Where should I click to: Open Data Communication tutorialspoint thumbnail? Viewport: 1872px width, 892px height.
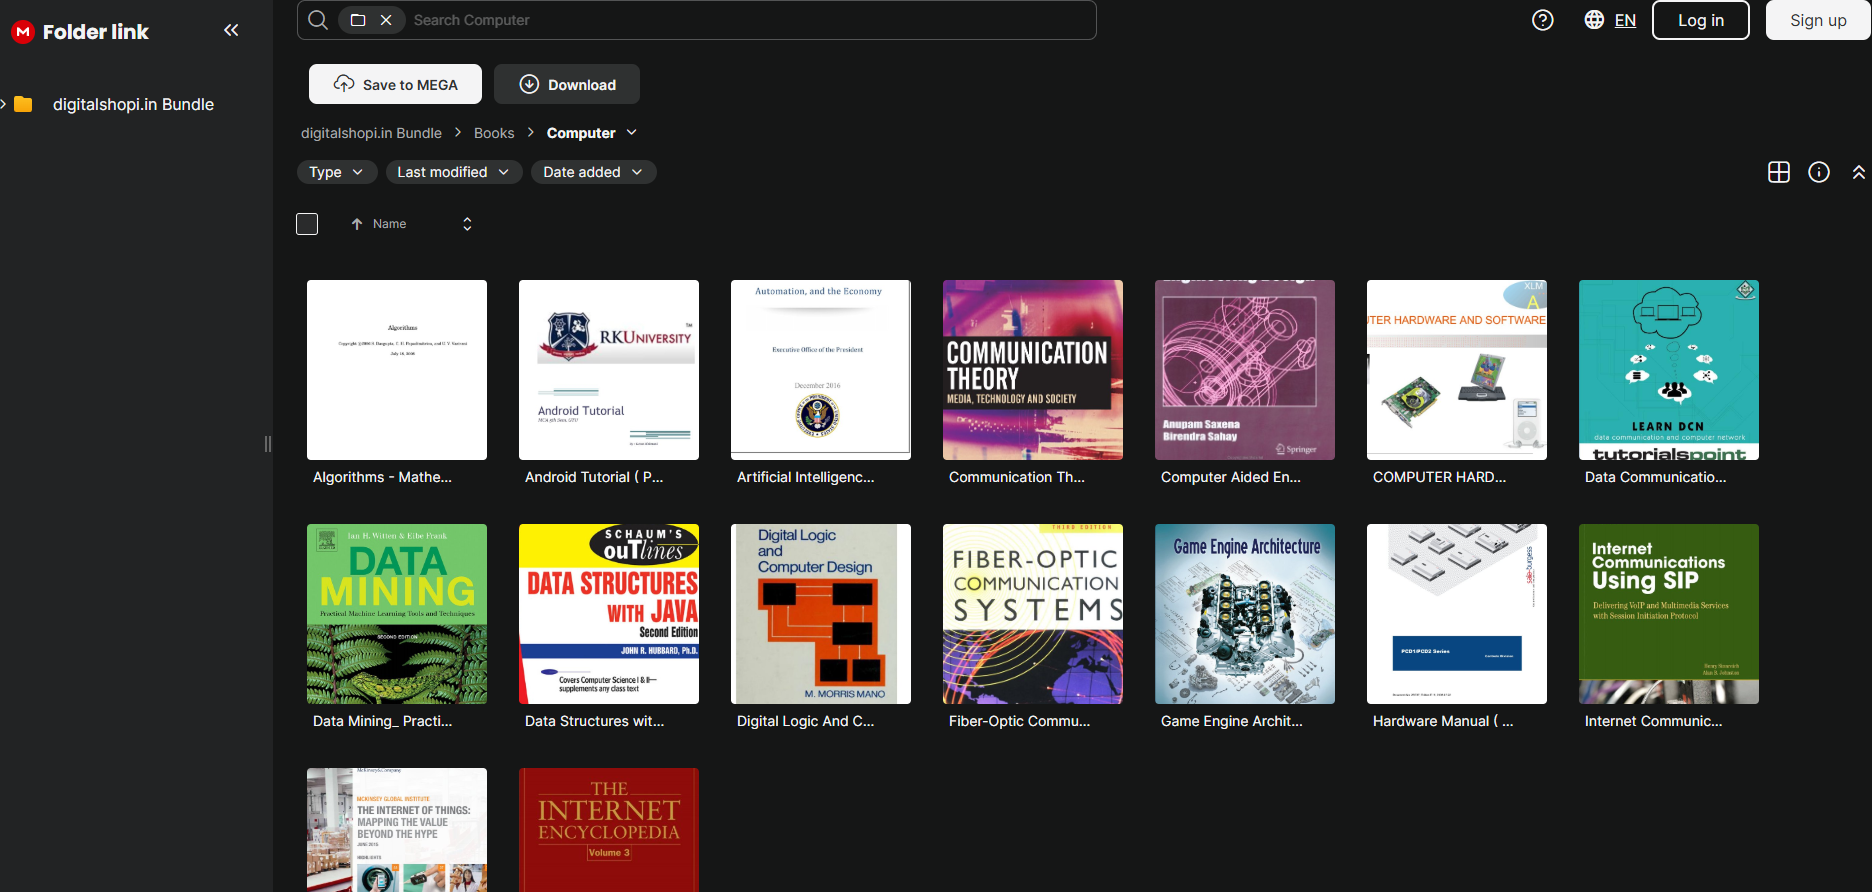point(1669,370)
